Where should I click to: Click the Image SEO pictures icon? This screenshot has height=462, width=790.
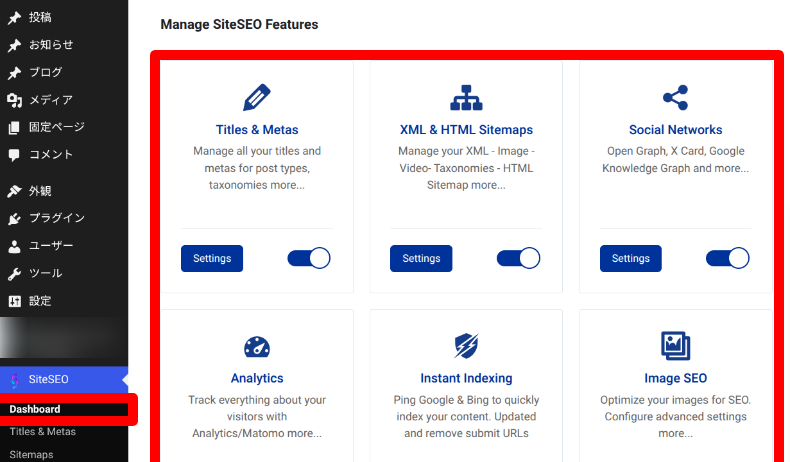click(x=676, y=346)
